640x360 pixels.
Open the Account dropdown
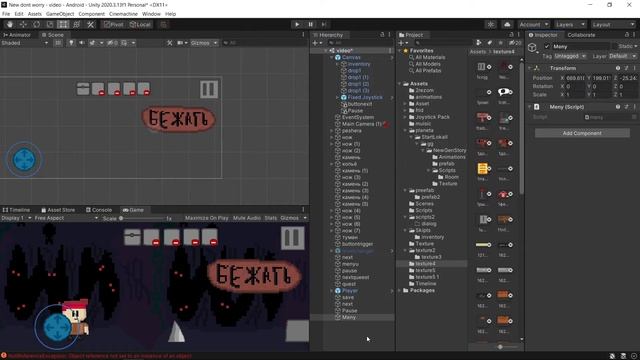[x=533, y=24]
